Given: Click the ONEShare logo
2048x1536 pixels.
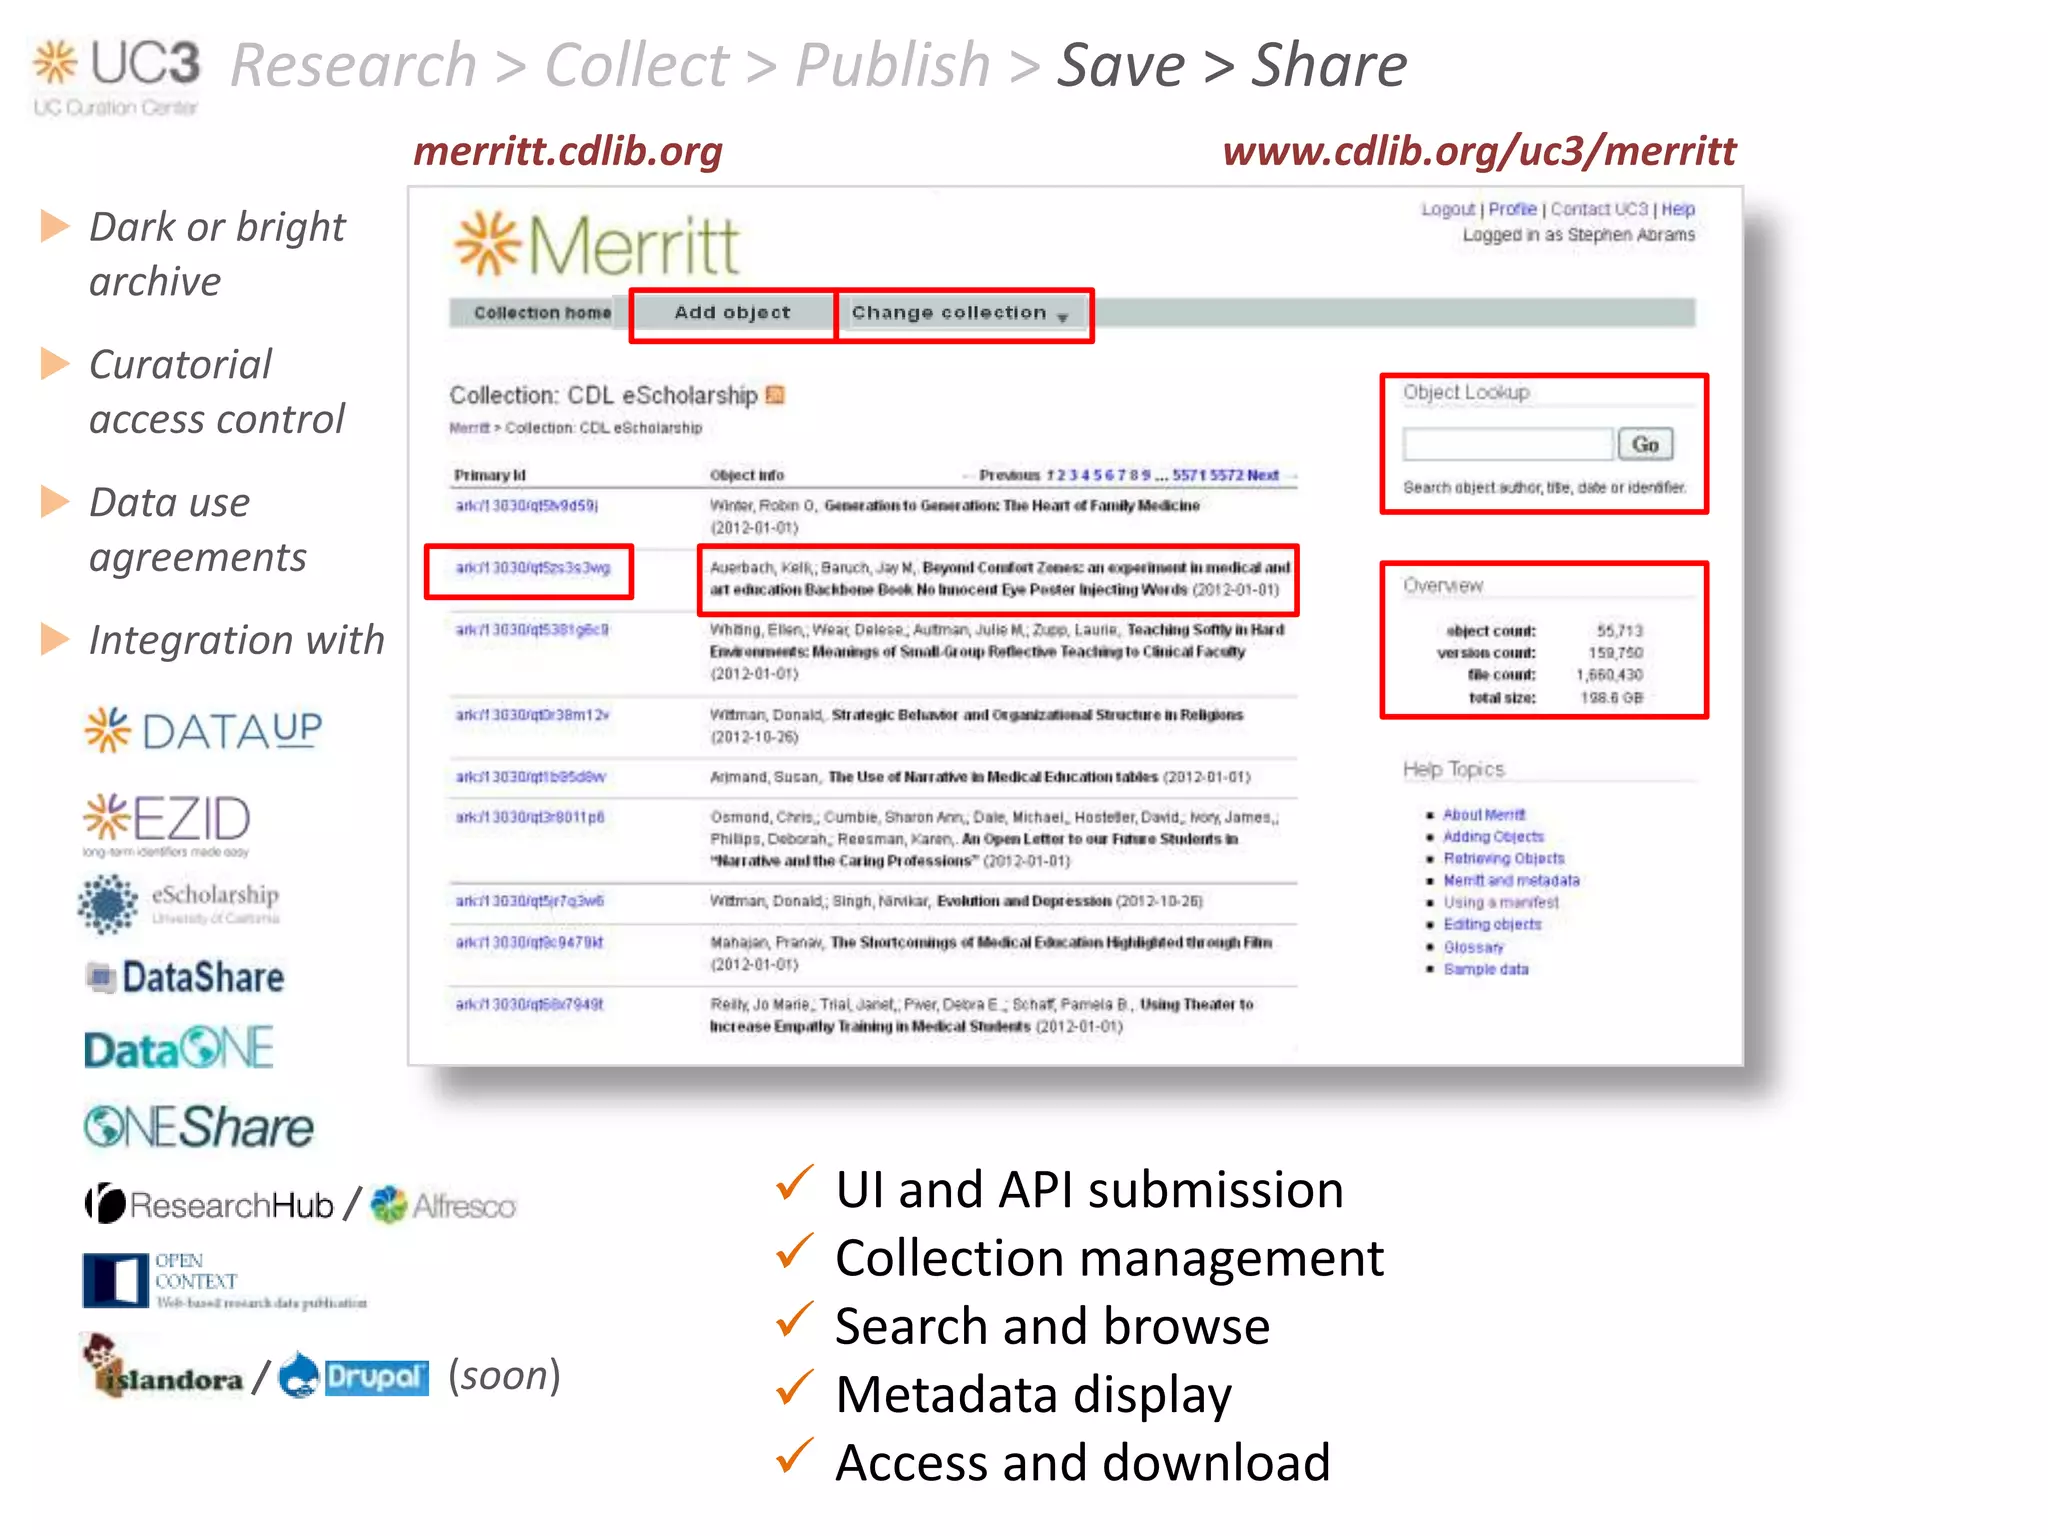Looking at the screenshot, I should click(x=198, y=1127).
